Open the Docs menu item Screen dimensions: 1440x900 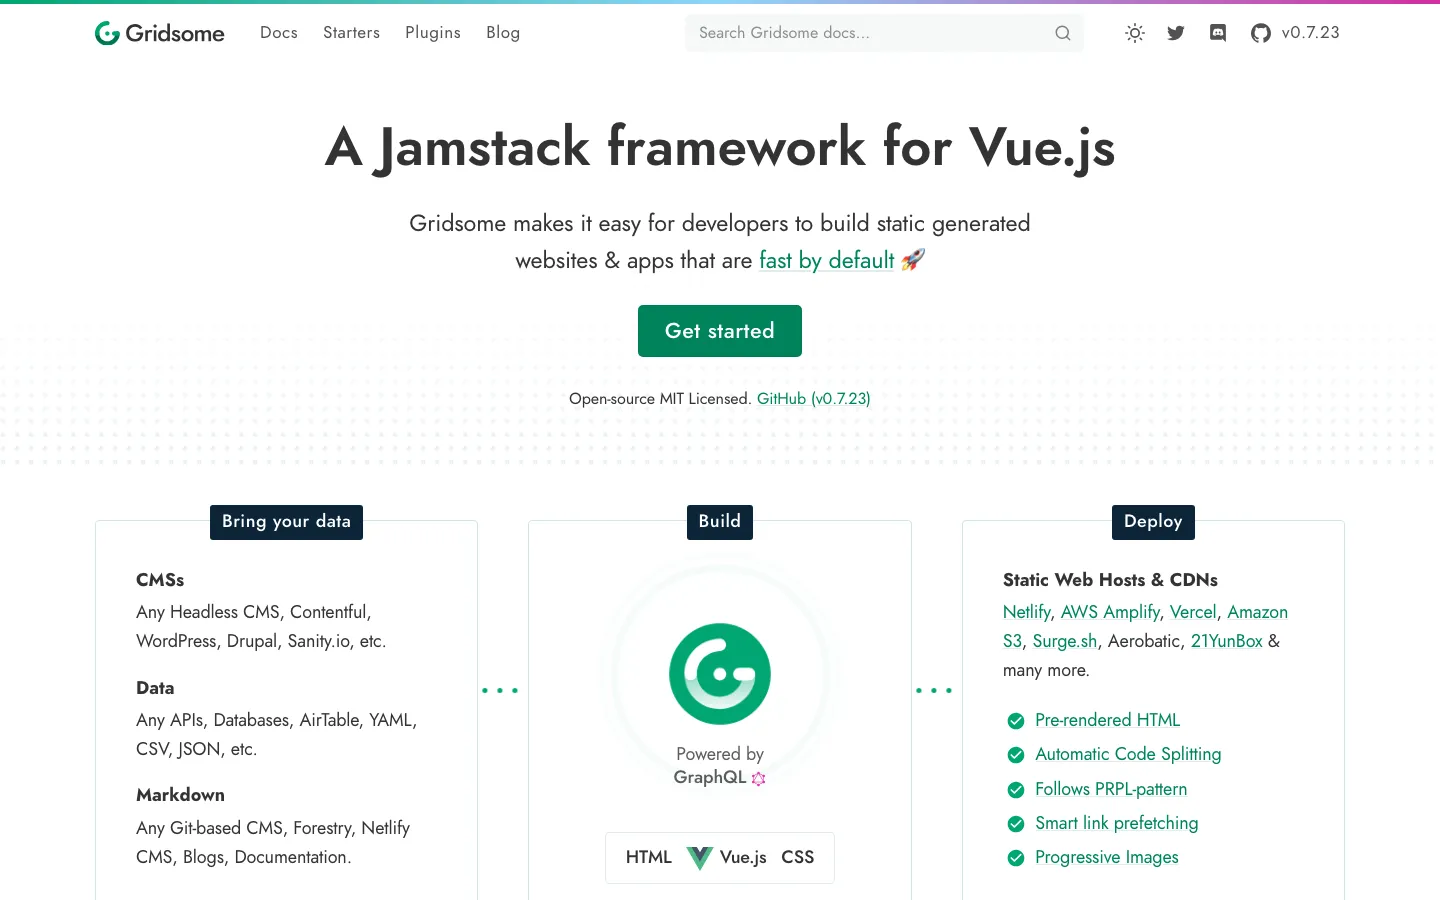pos(279,33)
